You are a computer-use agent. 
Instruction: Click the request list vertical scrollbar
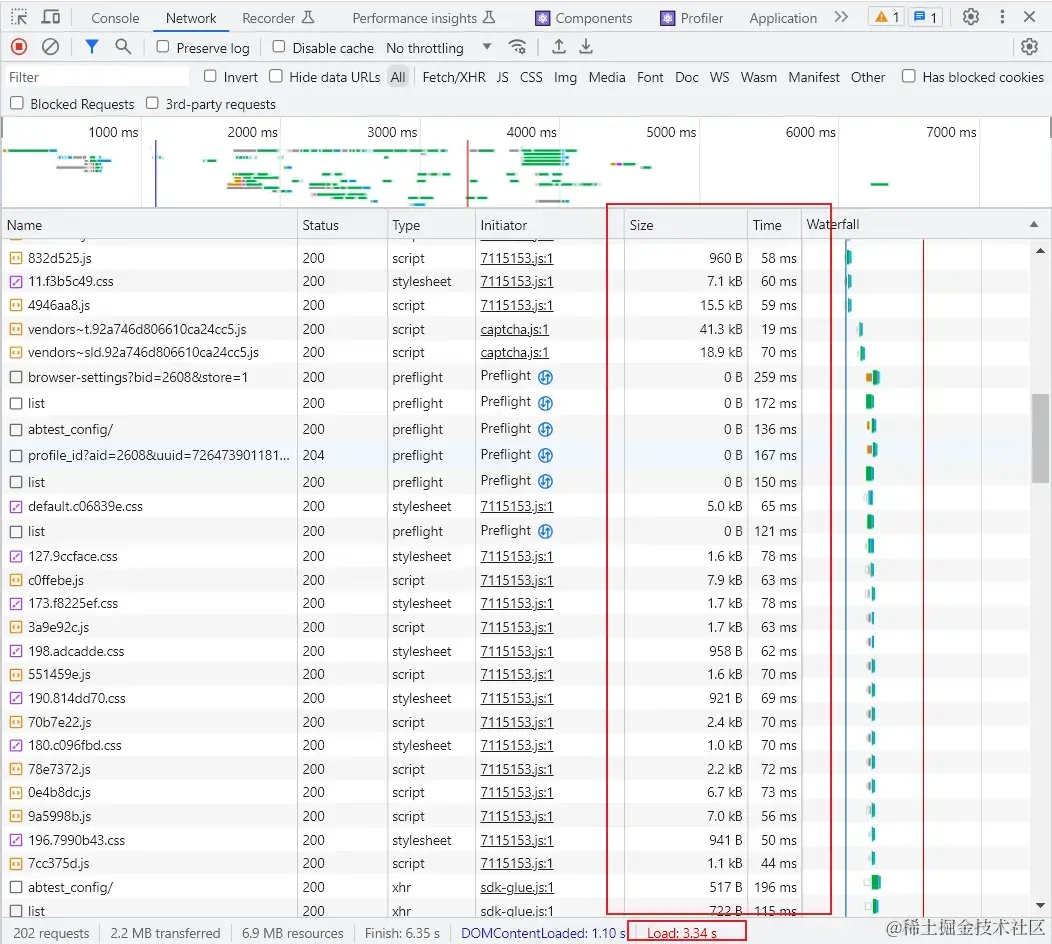click(1040, 438)
